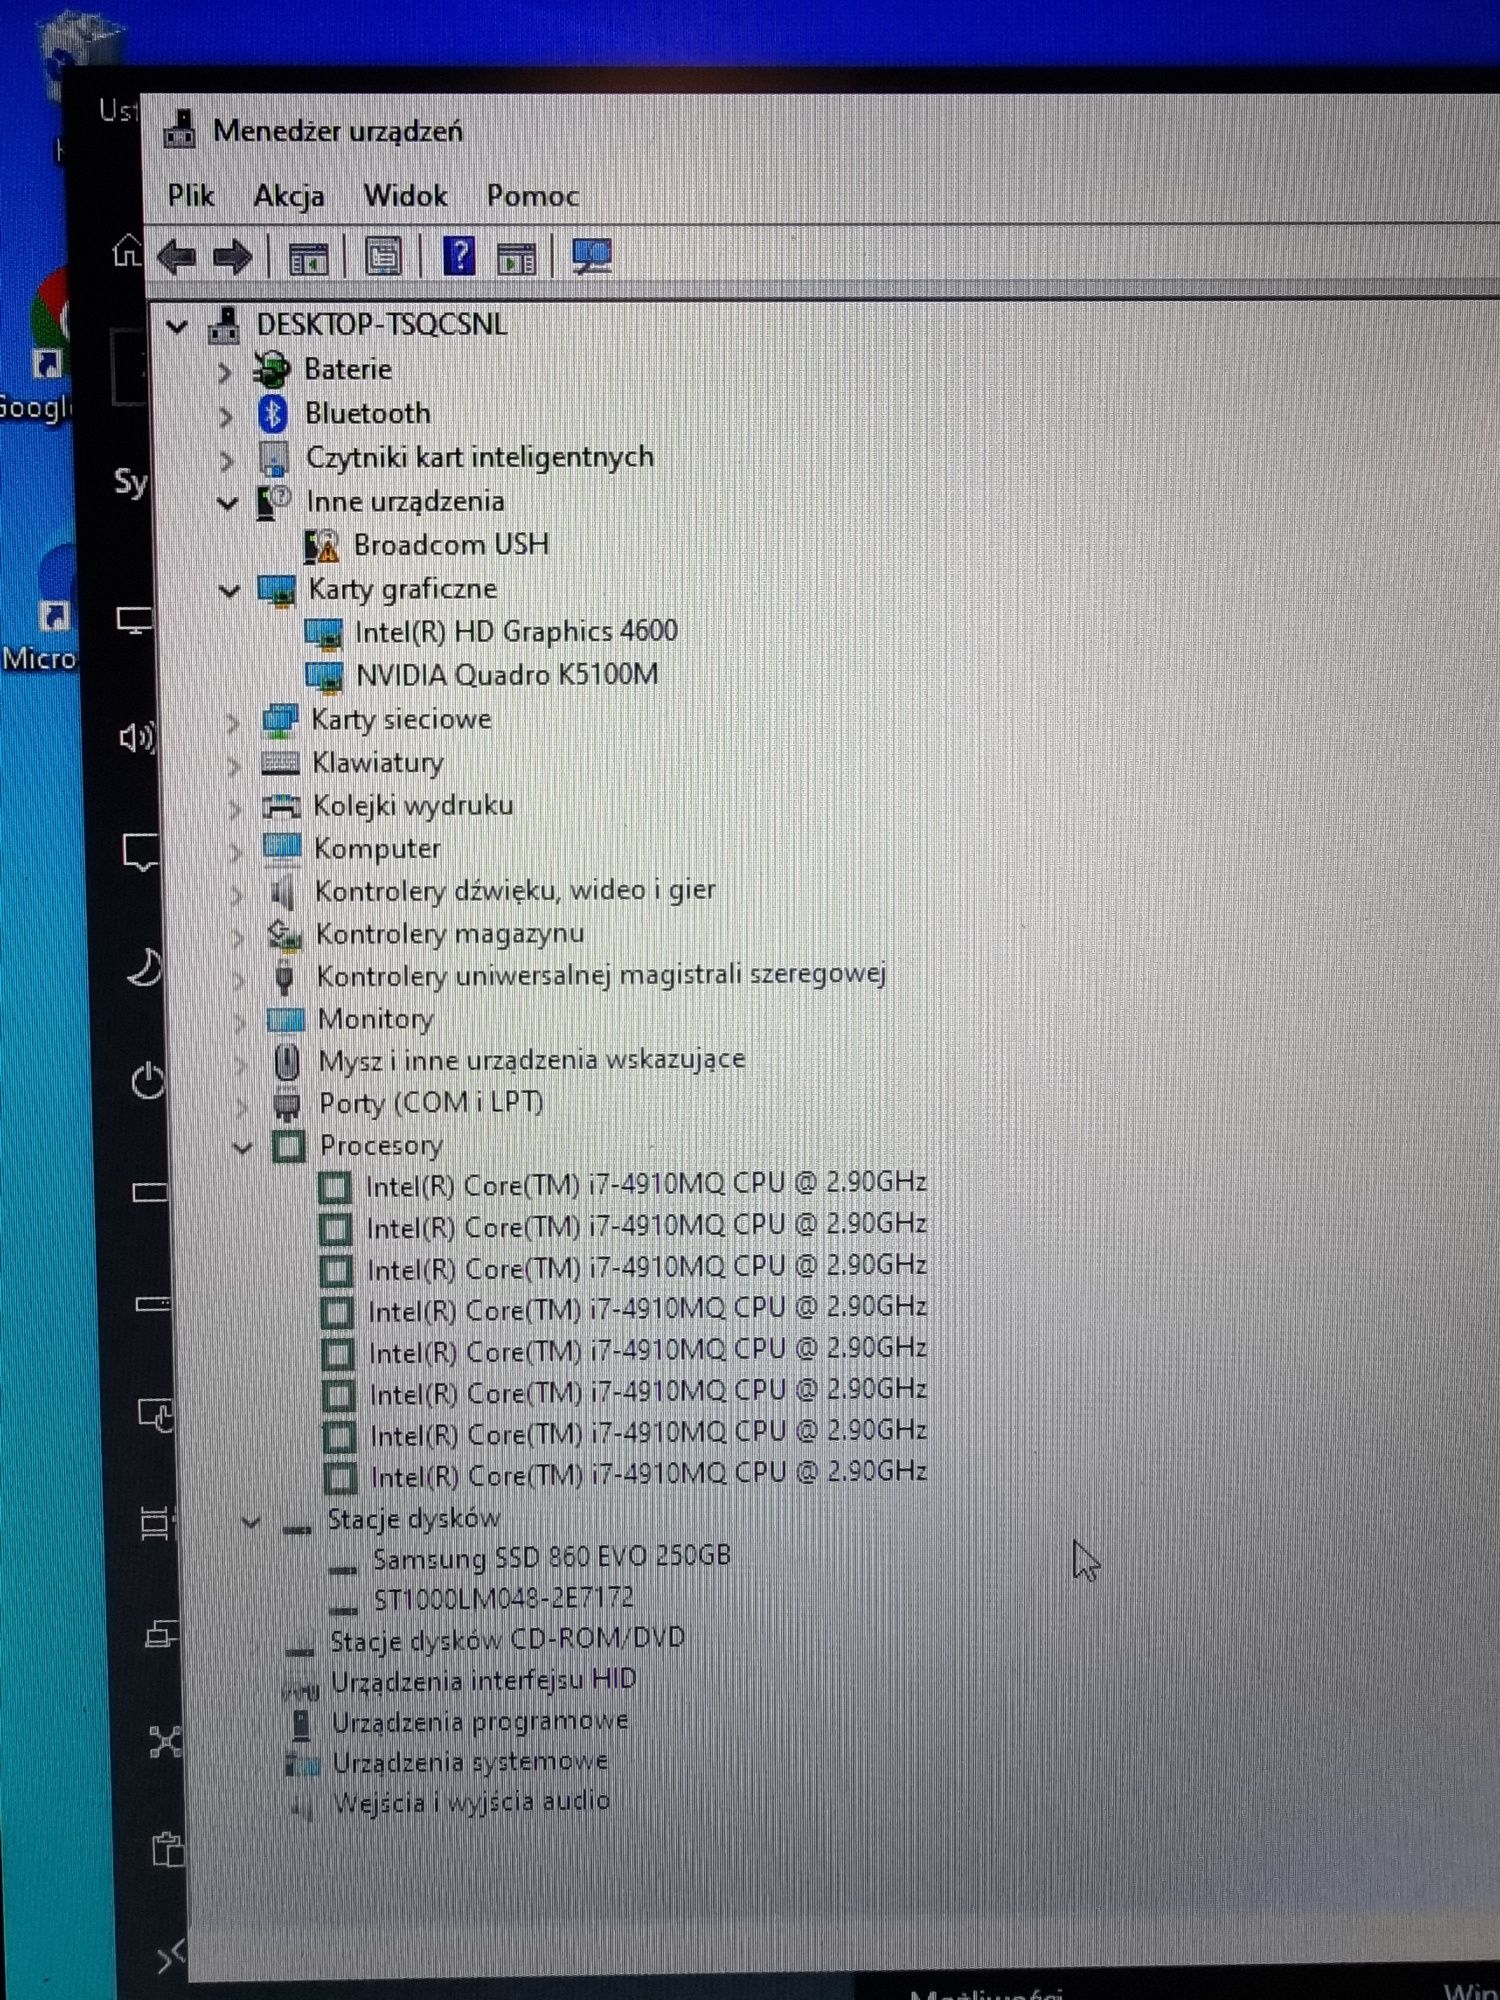Screen dimensions: 1500x2000
Task: Select first Intel Core i7-4910MQ processor entry
Action: pyautogui.click(x=646, y=1185)
